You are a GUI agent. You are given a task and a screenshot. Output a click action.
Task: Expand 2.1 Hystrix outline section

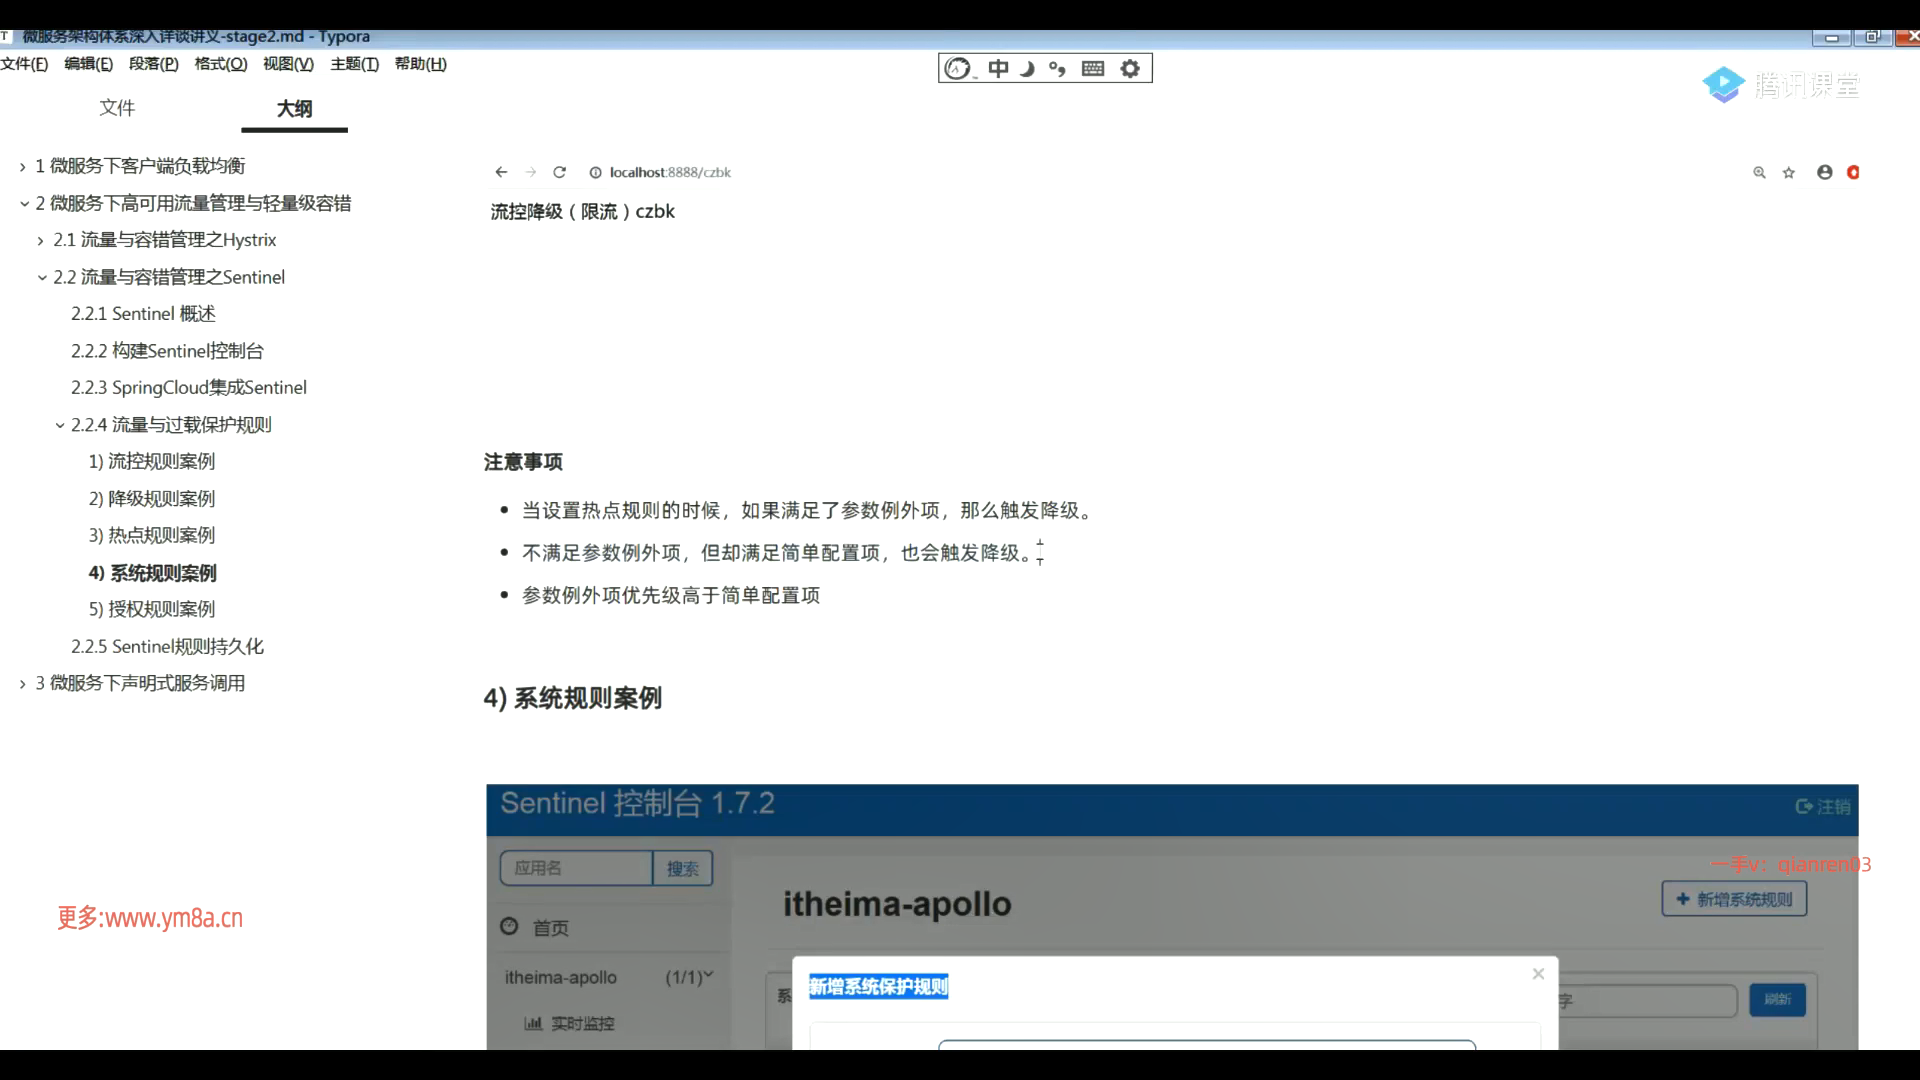[40, 241]
